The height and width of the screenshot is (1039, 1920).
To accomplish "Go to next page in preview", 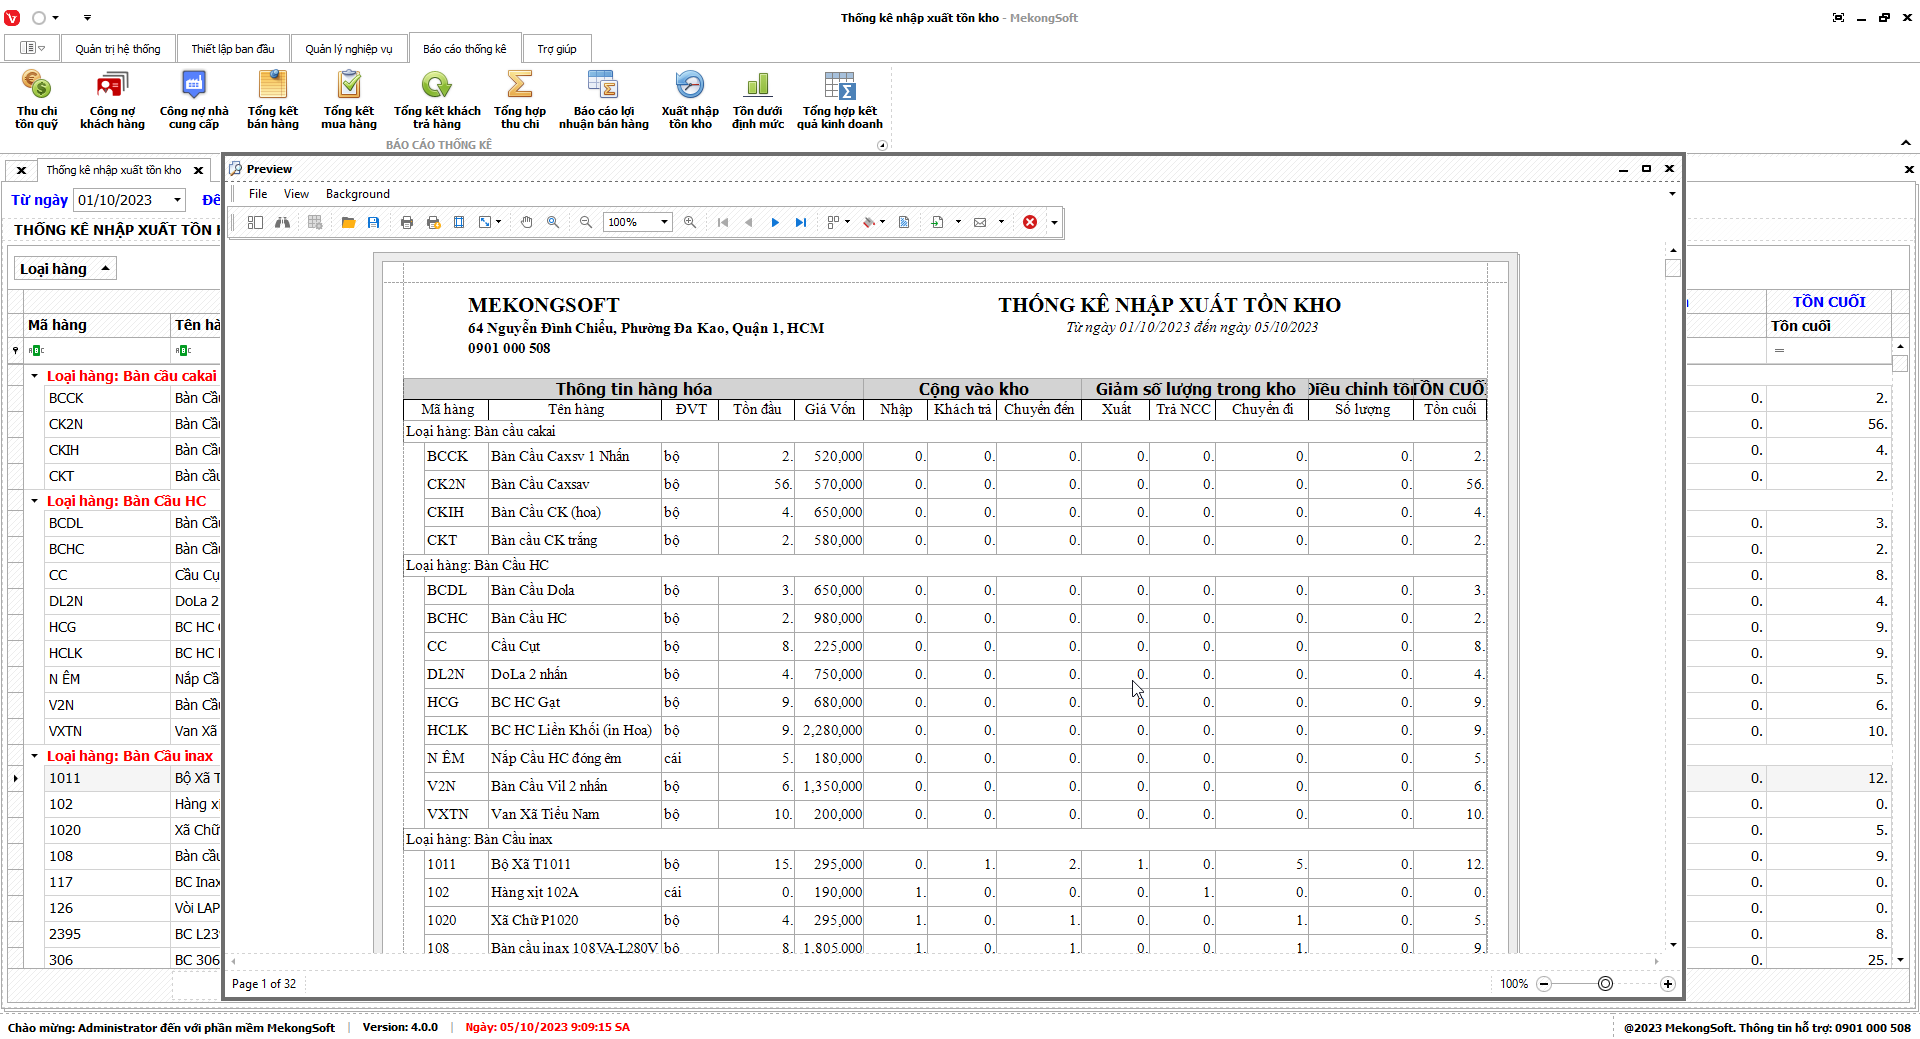I will (x=775, y=222).
